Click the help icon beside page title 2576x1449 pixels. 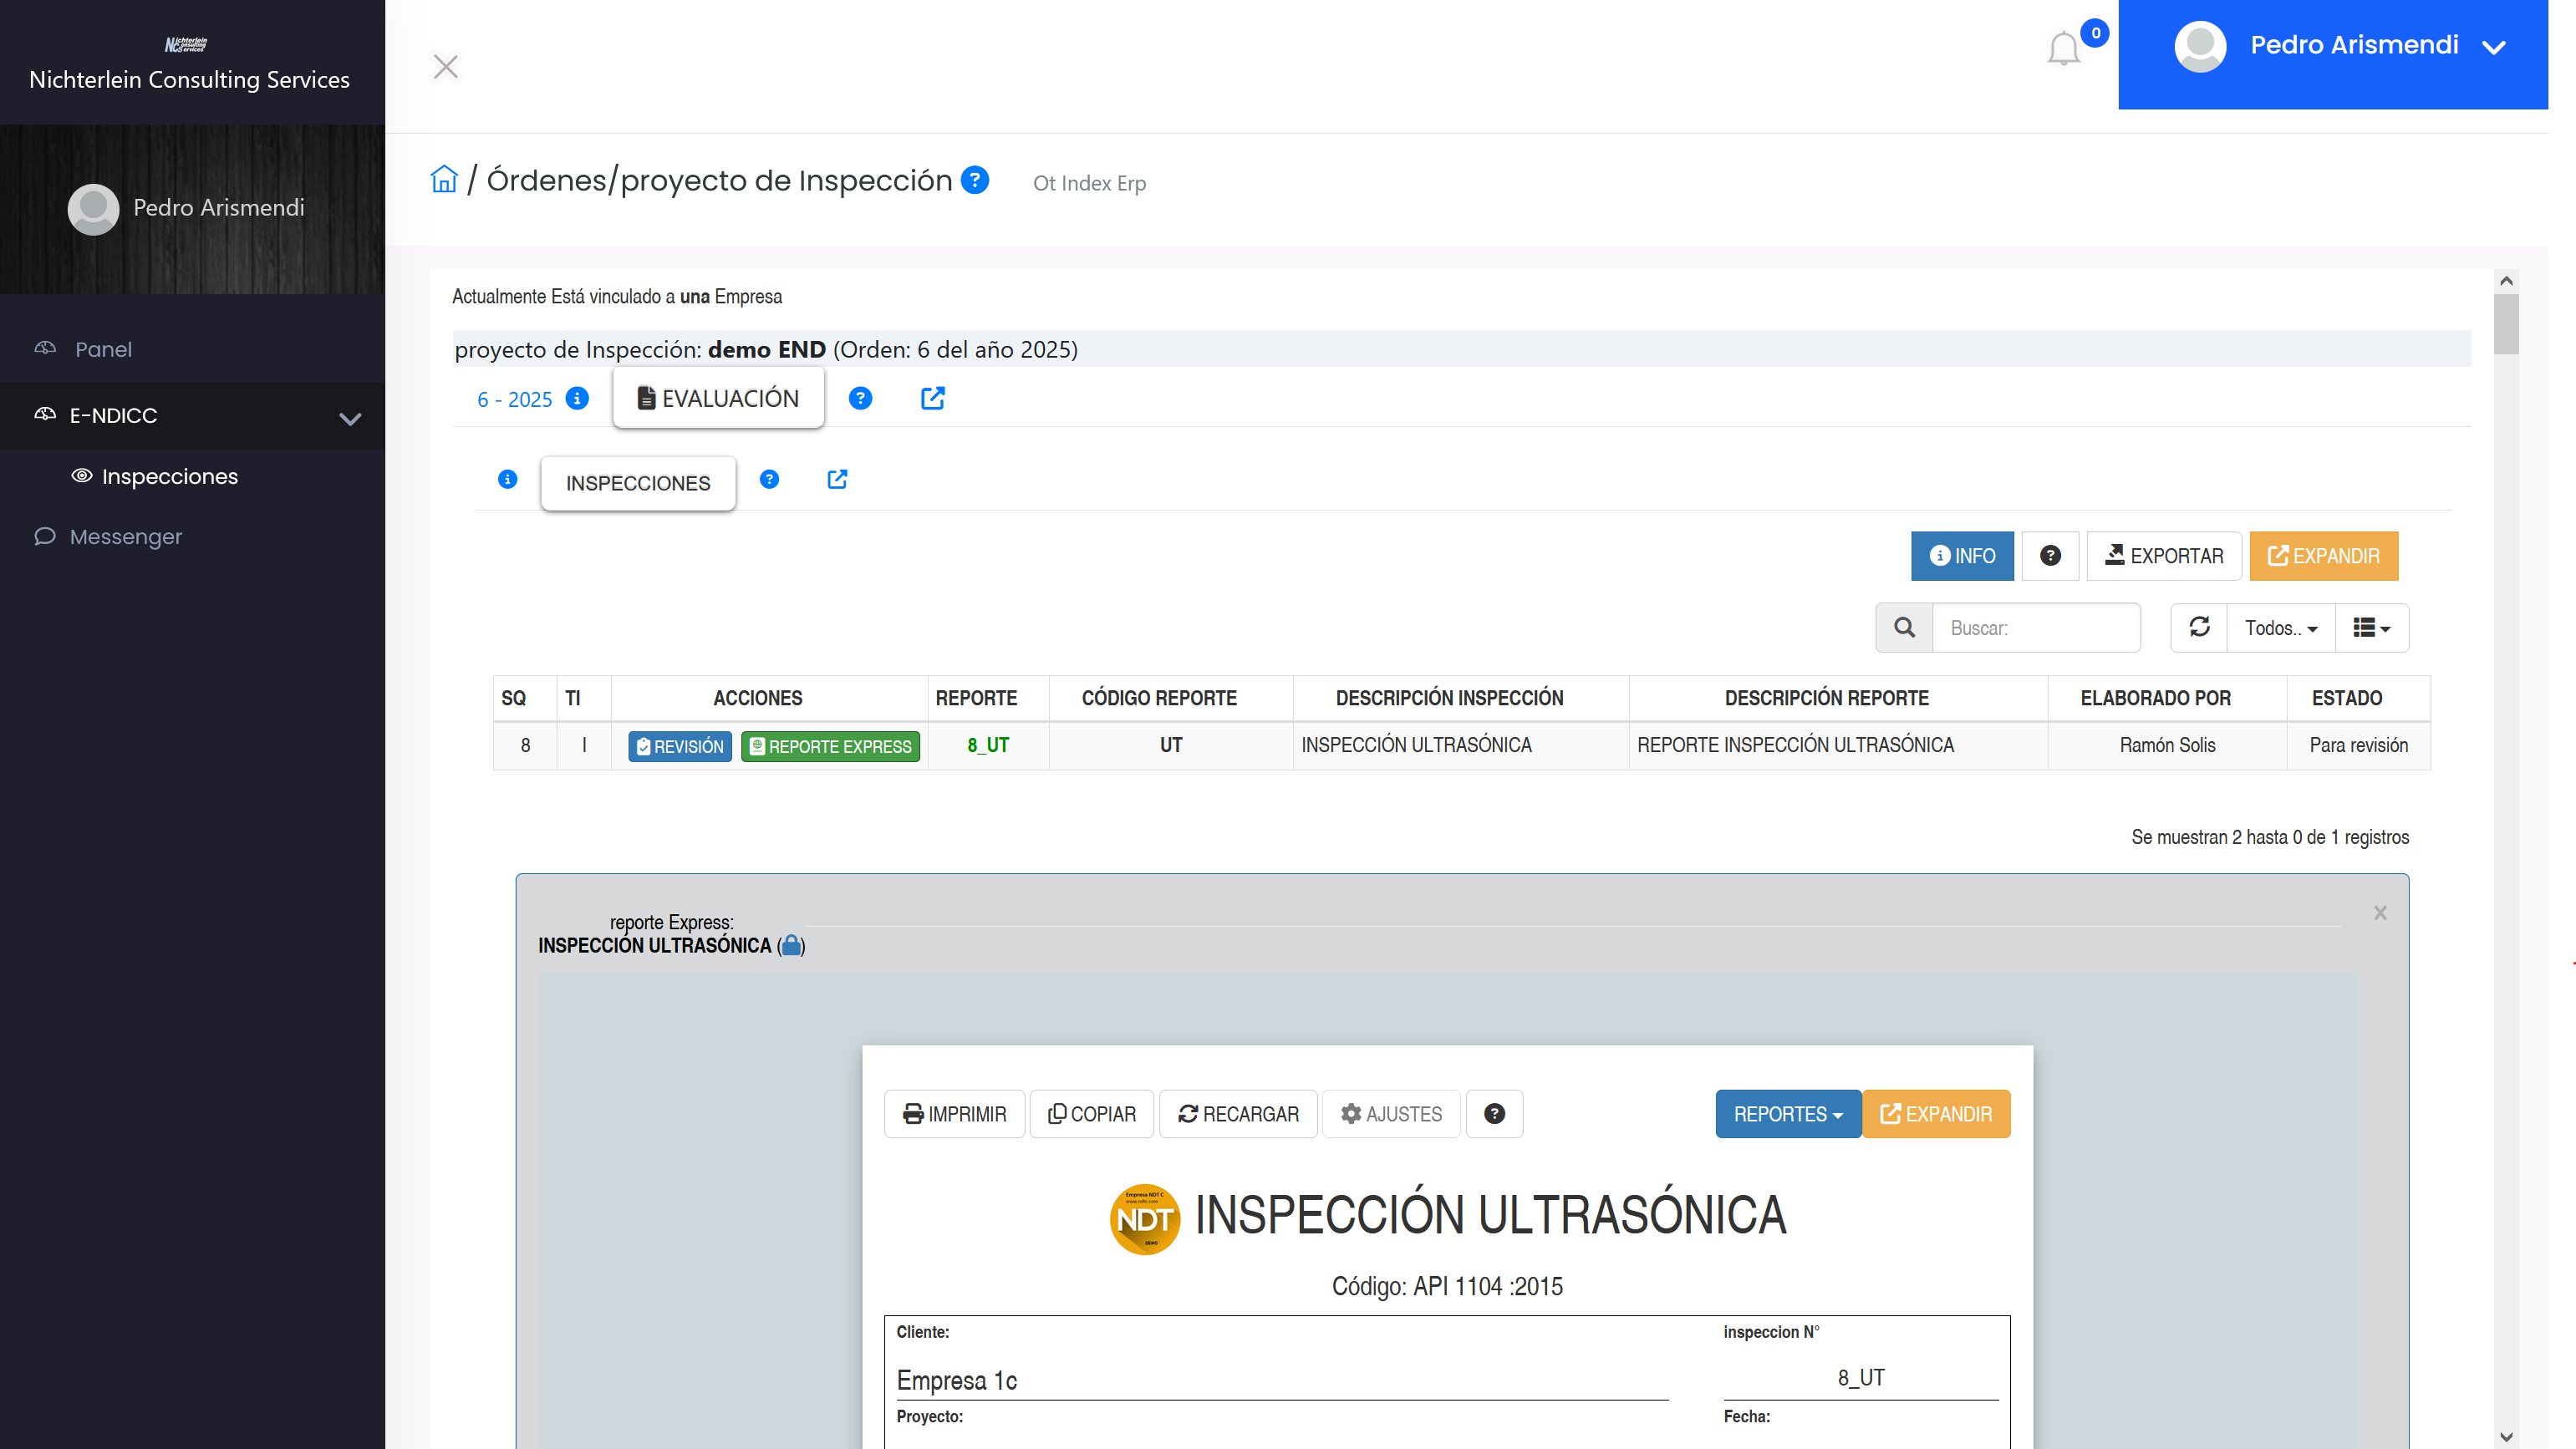[974, 180]
